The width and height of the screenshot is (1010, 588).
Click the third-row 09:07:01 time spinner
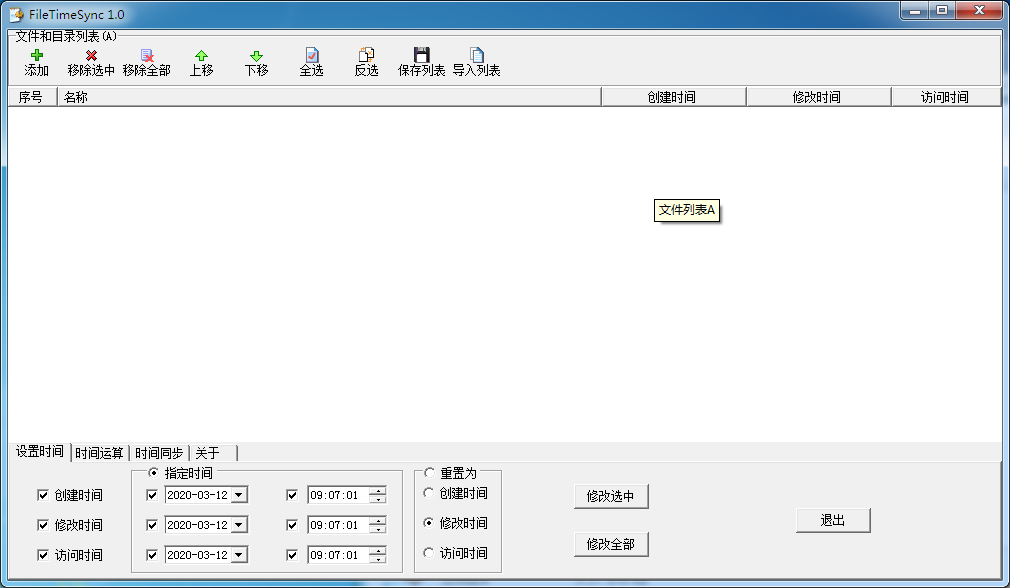pos(378,555)
